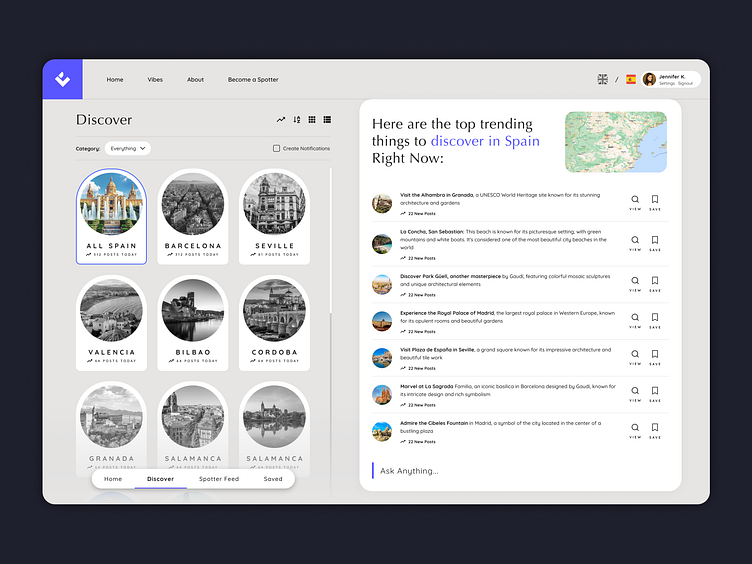This screenshot has height=564, width=752.
Task: View the Plaza de España item
Action: [x=635, y=357]
